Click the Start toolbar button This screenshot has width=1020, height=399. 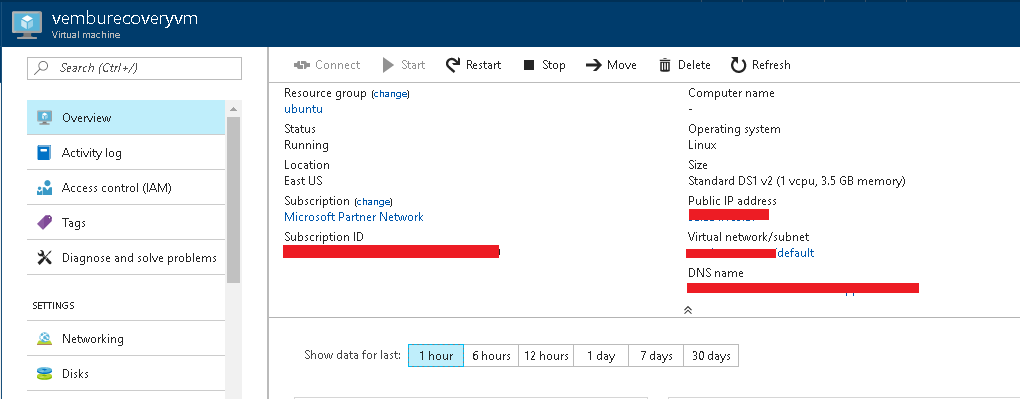coord(403,65)
